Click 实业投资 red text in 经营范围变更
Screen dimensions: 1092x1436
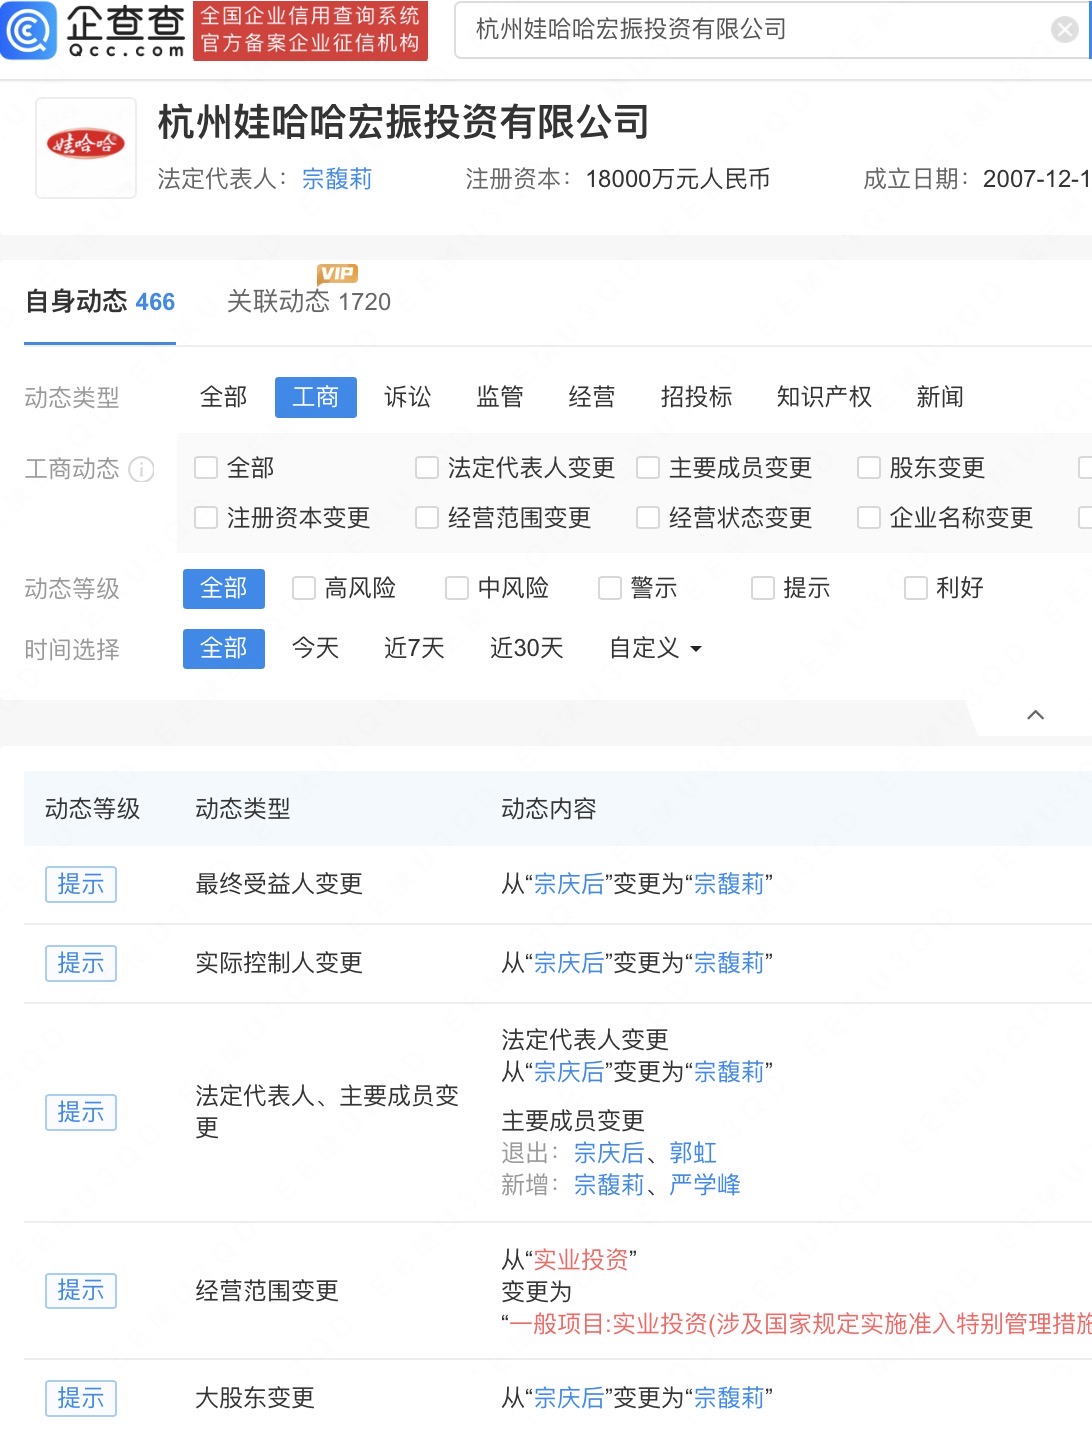pyautogui.click(x=581, y=1259)
